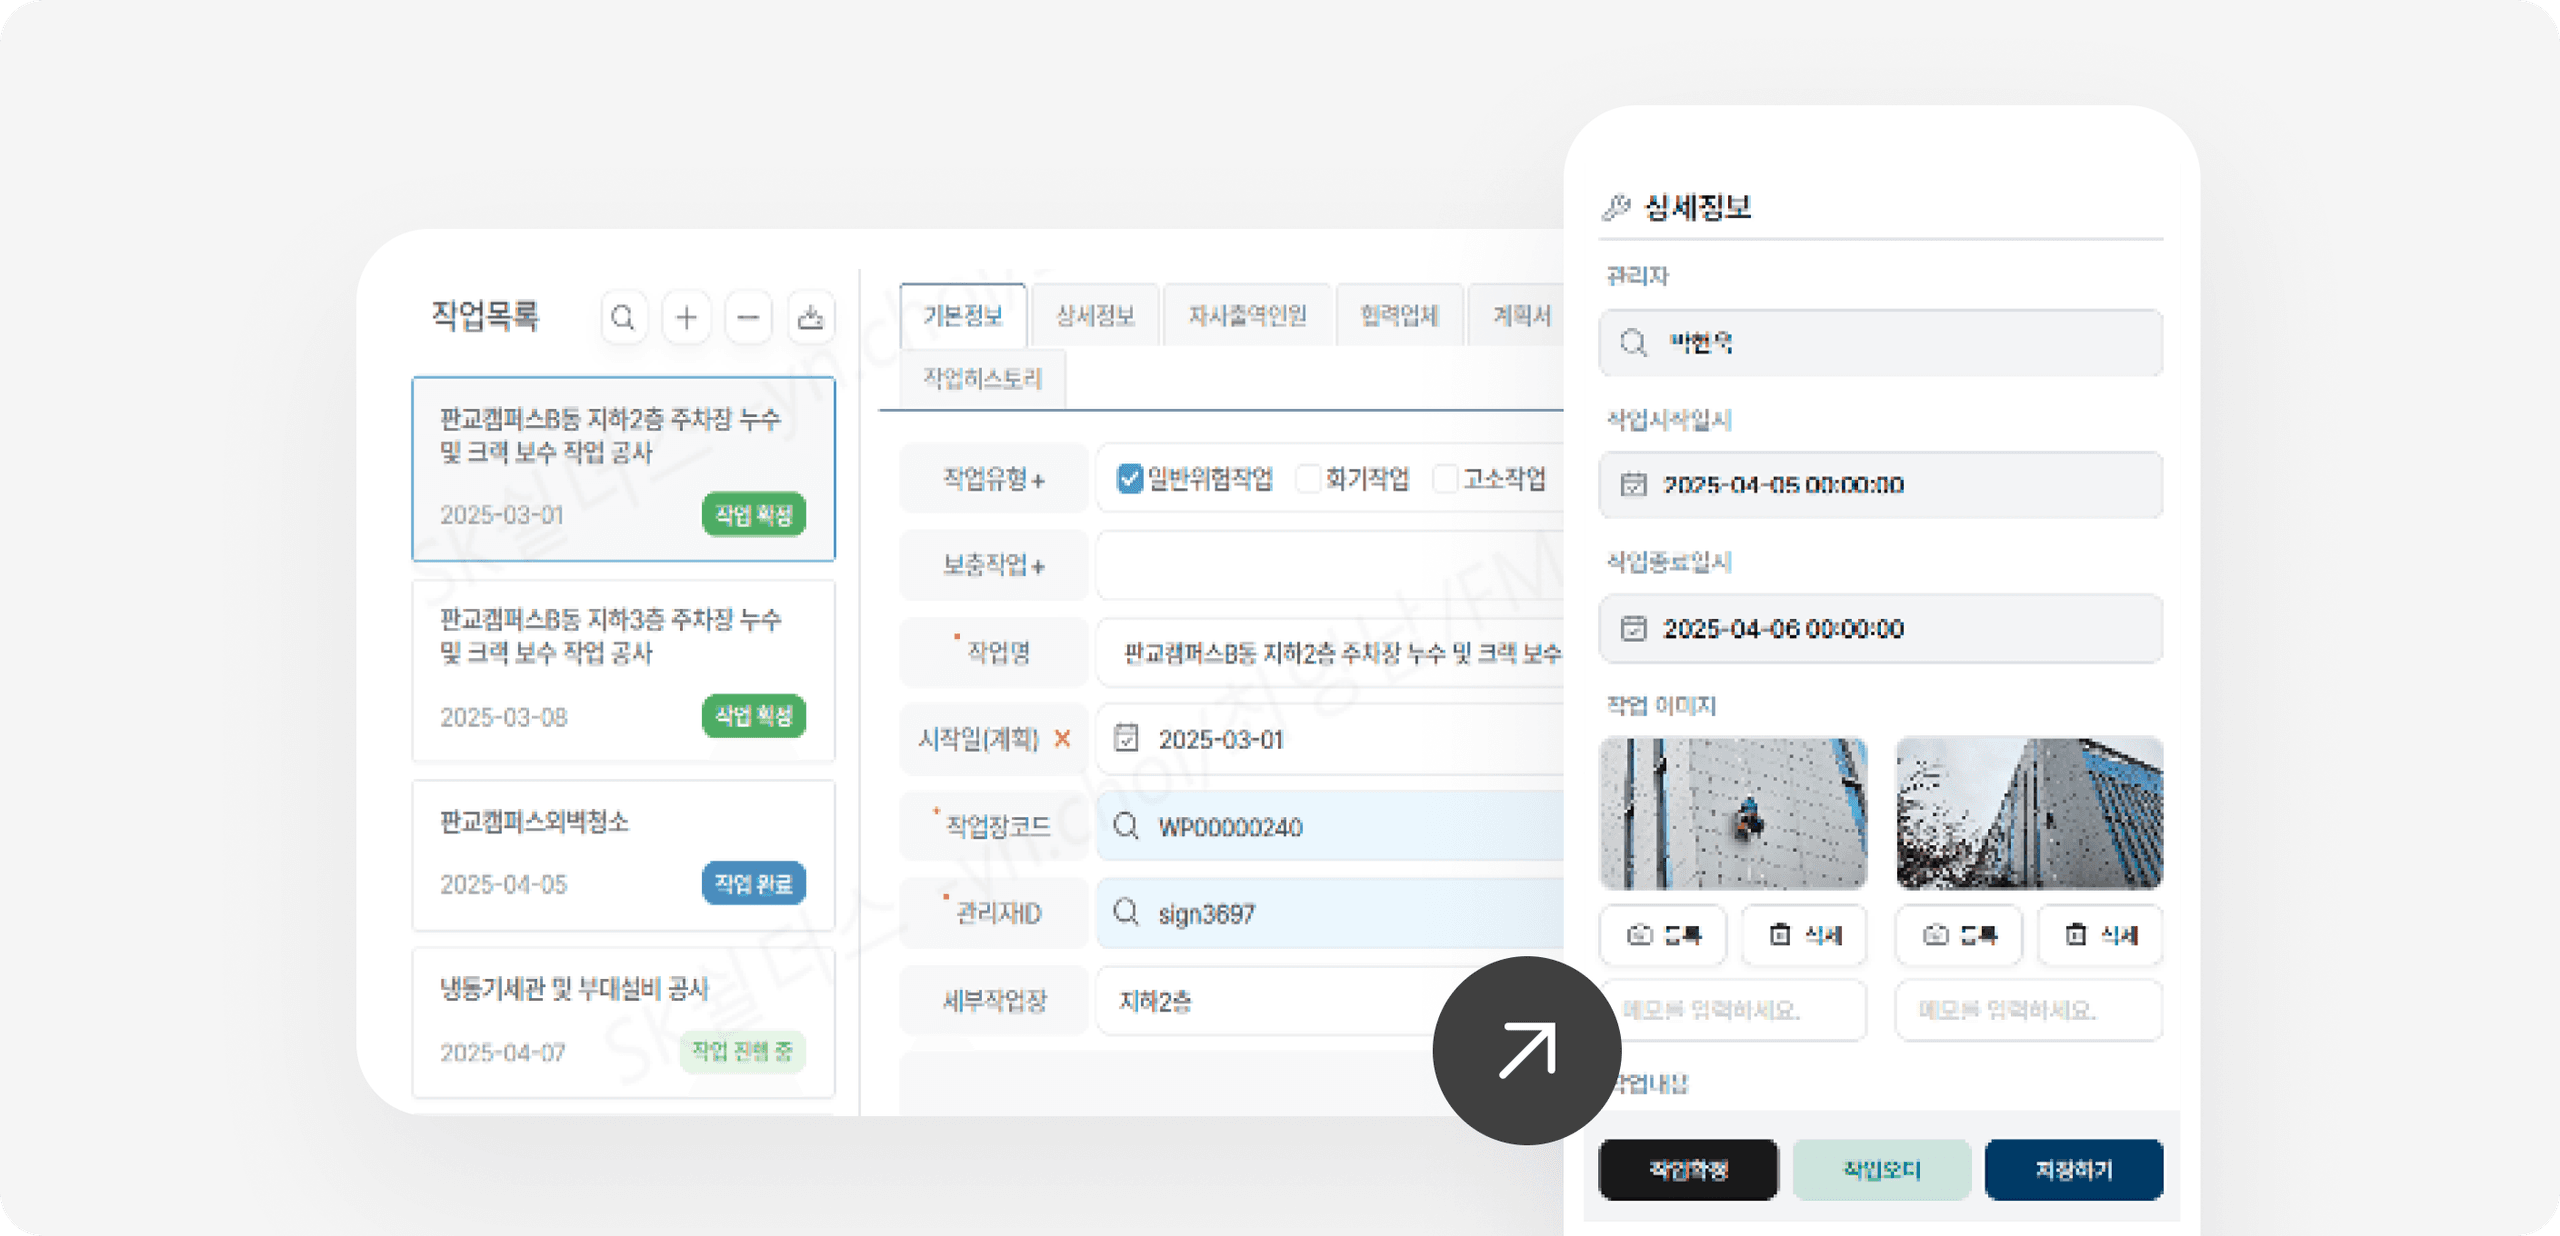This screenshot has width=2560, height=1236.
Task: Export the work list using upload icon
Action: [x=810, y=318]
